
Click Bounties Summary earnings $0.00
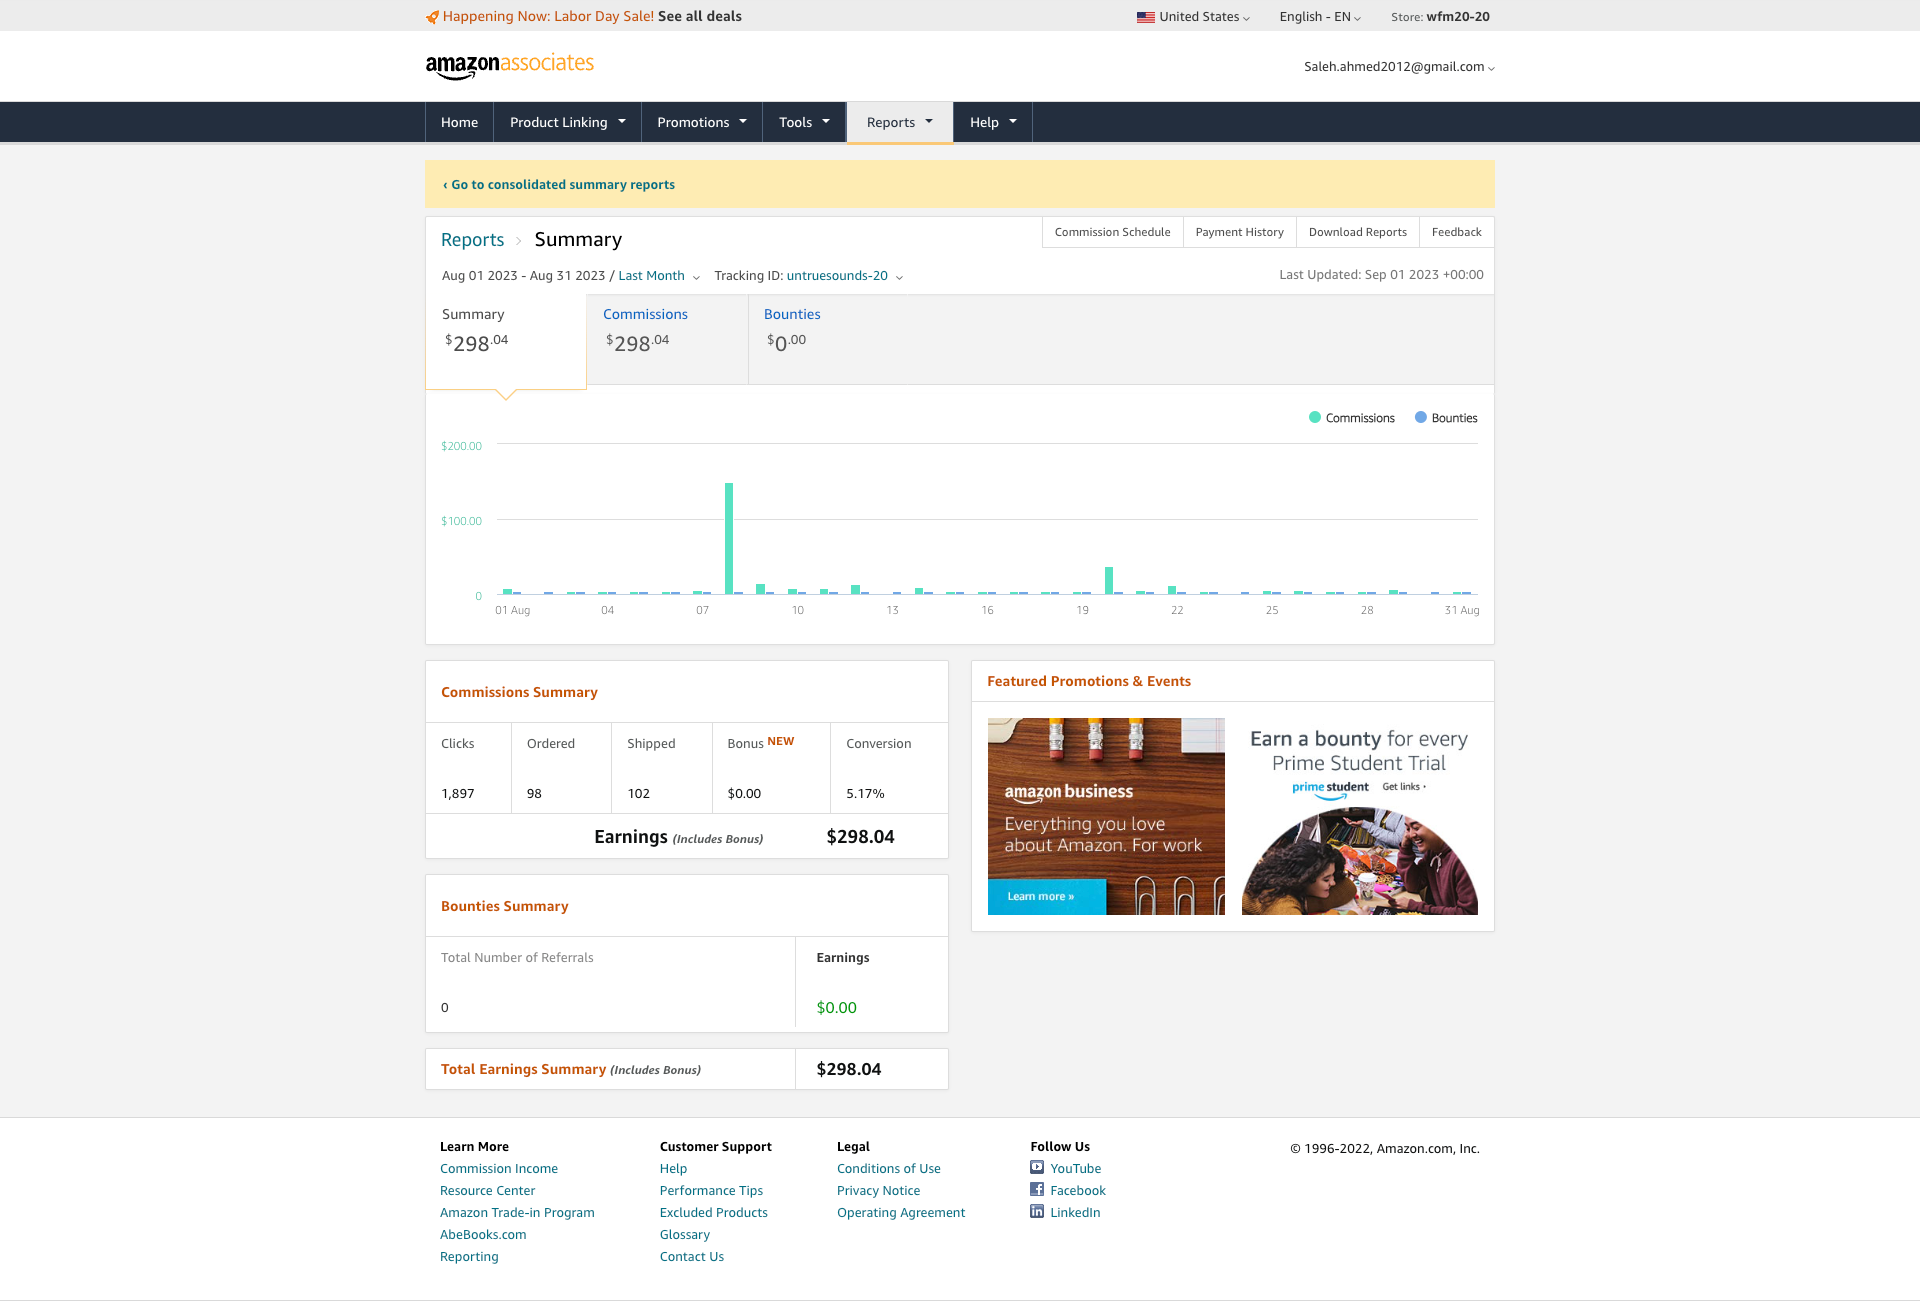[836, 1007]
